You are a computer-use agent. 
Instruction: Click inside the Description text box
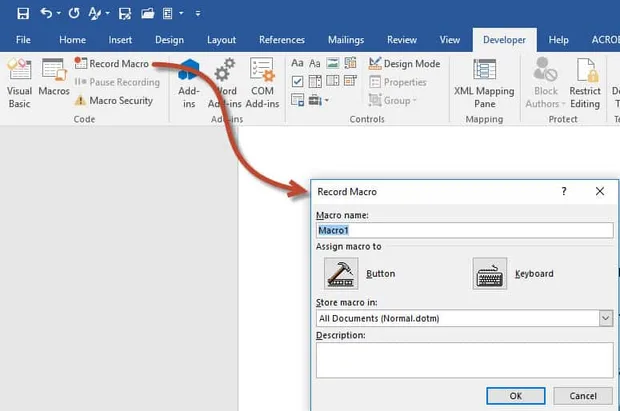(465, 360)
